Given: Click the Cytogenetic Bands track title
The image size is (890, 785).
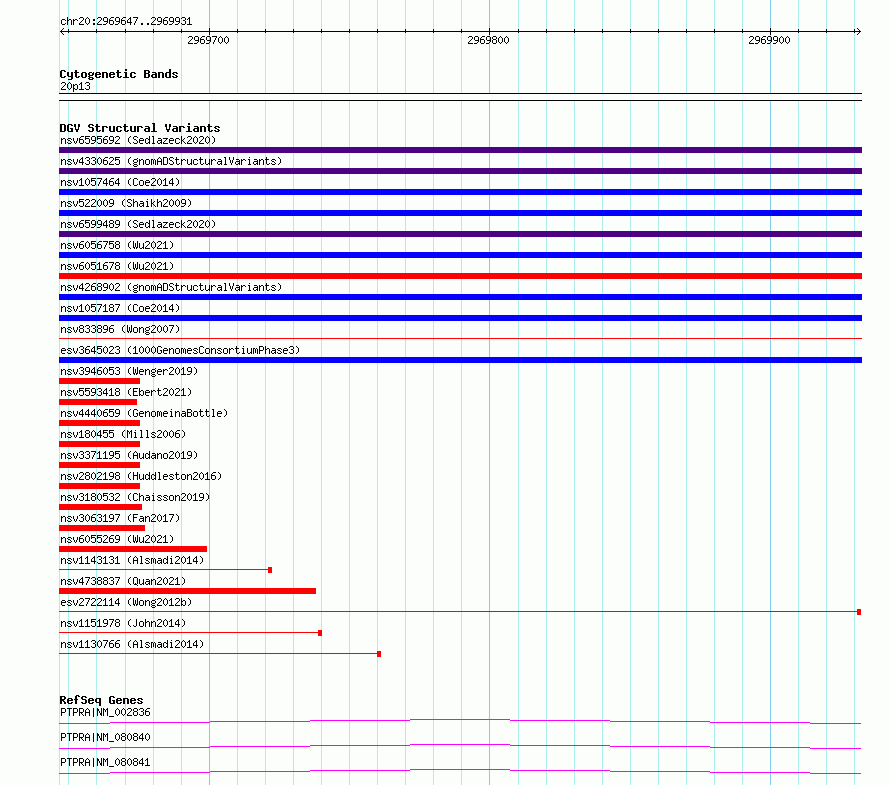Looking at the screenshot, I should 119,74.
